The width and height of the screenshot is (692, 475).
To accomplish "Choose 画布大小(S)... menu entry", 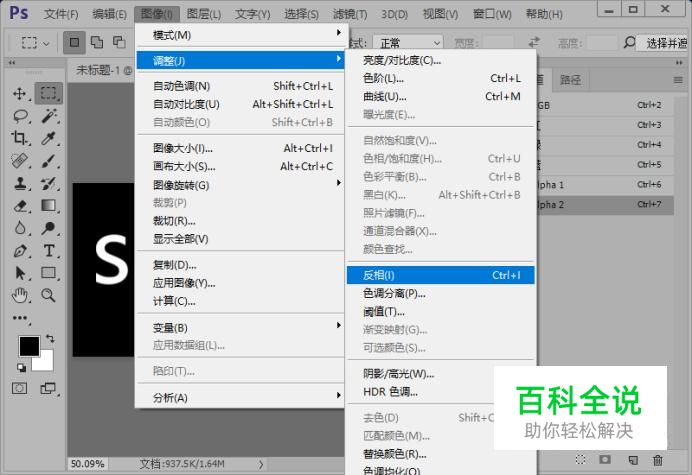I will pos(241,166).
